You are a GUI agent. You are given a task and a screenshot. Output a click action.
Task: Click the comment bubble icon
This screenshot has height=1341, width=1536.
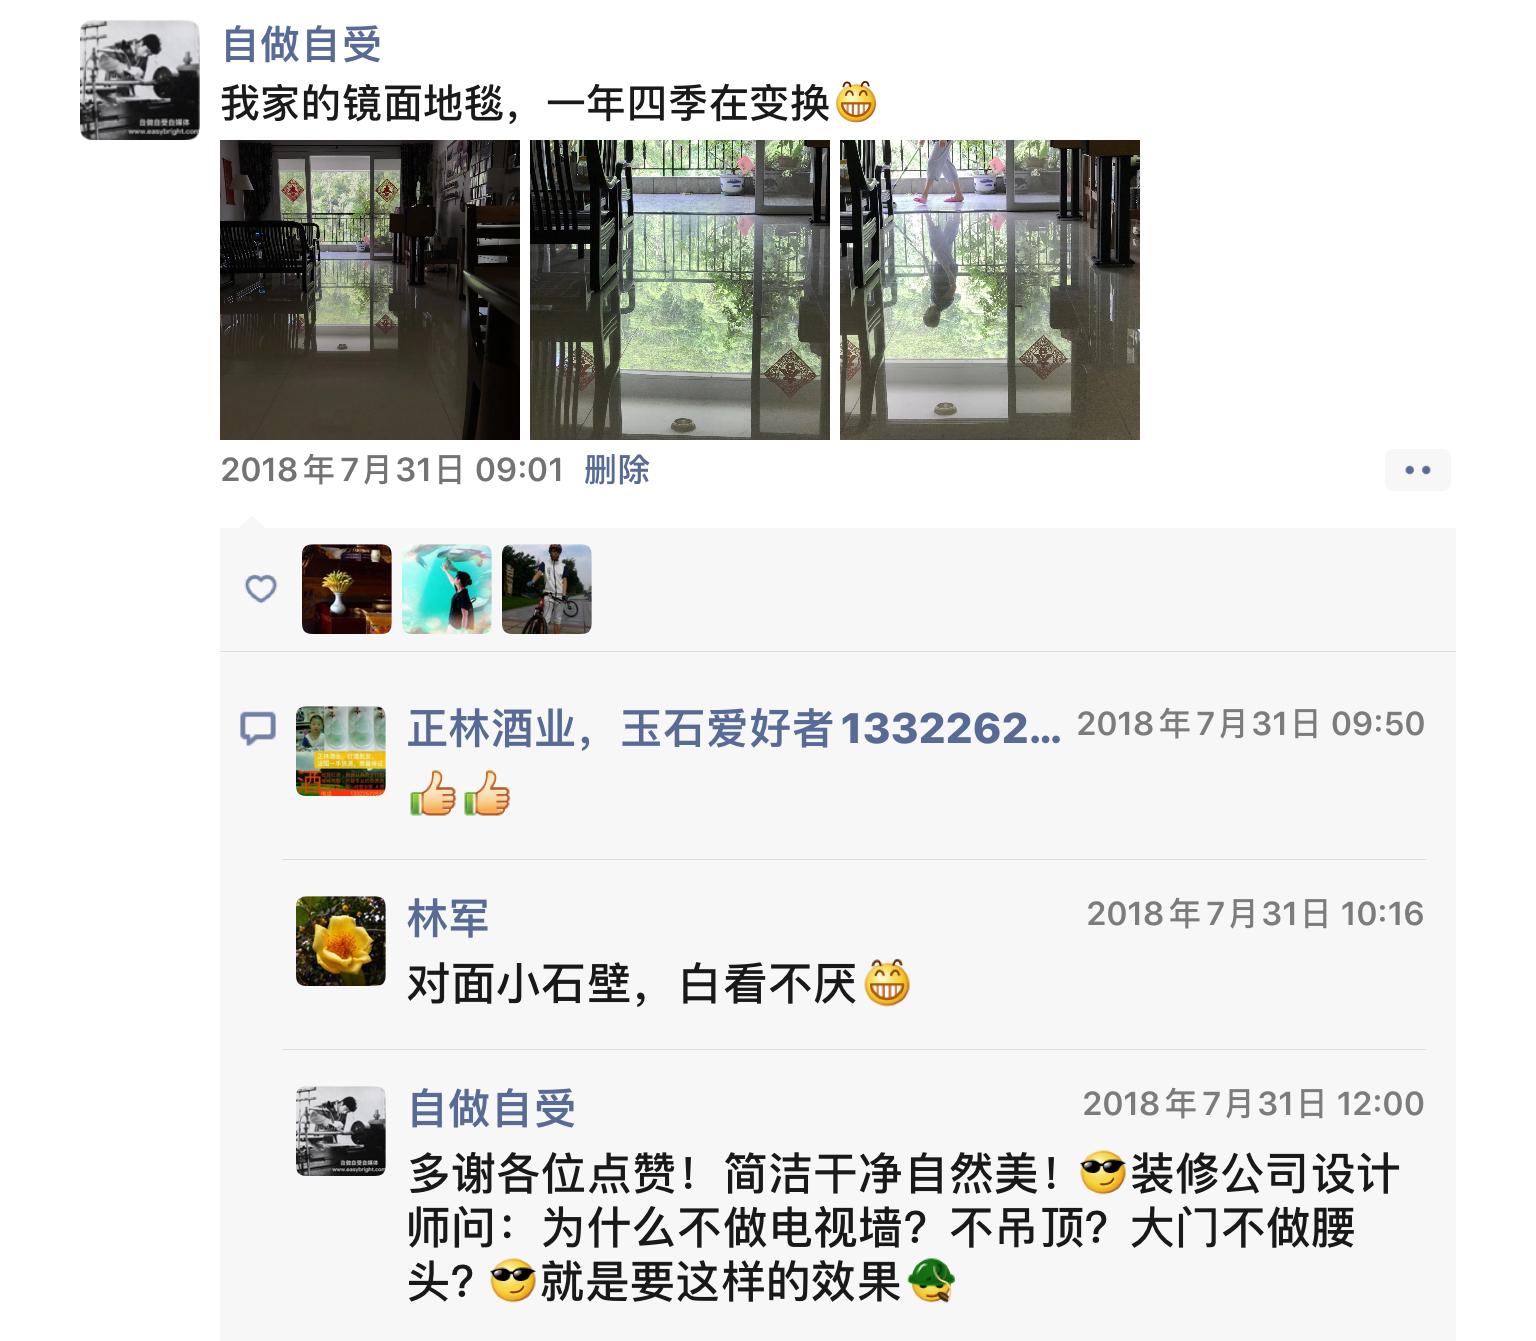258,728
